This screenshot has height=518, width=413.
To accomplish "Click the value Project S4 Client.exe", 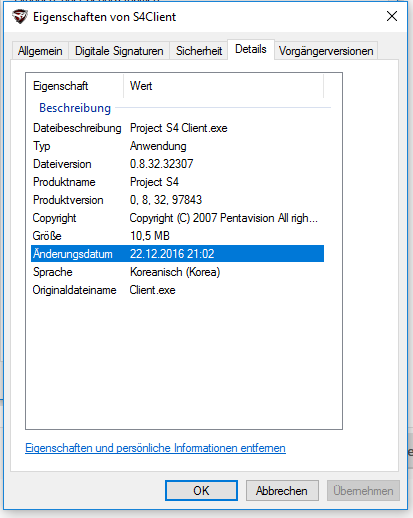I will pyautogui.click(x=179, y=128).
